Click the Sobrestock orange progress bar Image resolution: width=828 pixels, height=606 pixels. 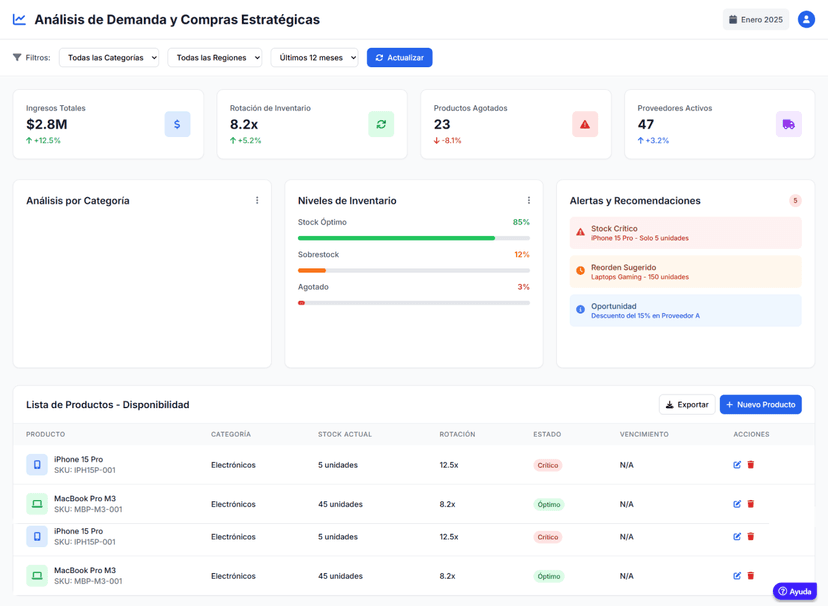(312, 270)
